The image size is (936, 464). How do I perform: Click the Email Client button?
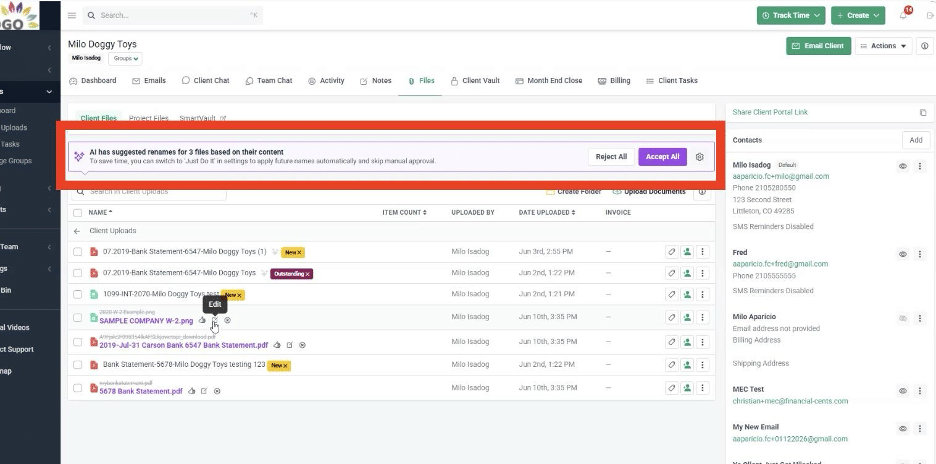(818, 46)
